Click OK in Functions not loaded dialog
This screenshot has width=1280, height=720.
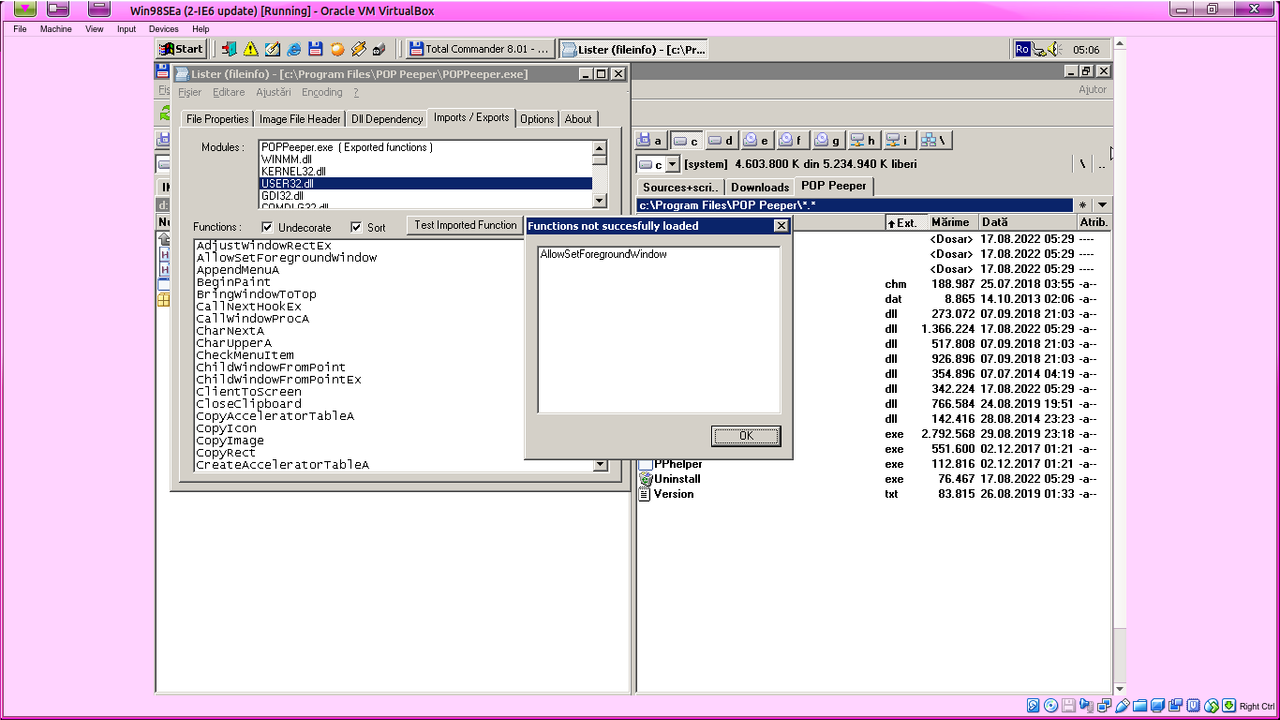pyautogui.click(x=746, y=436)
